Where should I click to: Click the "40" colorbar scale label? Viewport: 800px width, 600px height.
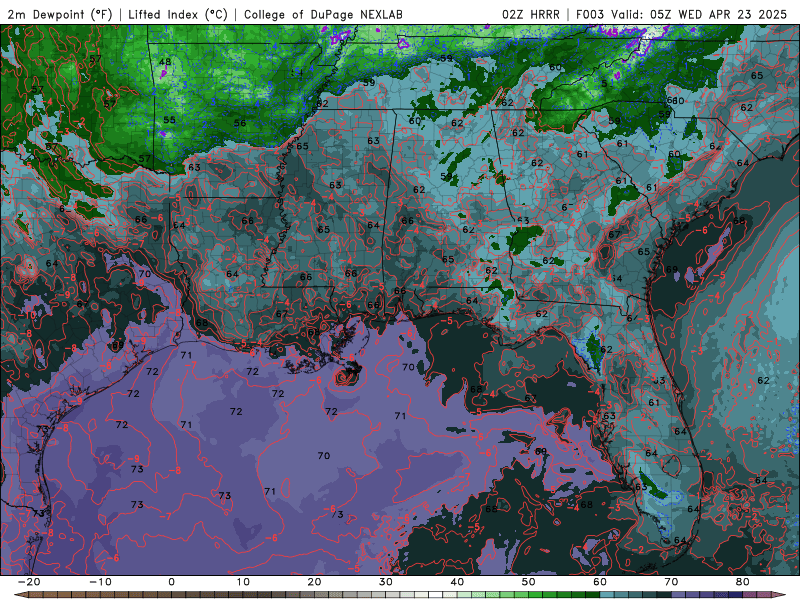pyautogui.click(x=457, y=582)
